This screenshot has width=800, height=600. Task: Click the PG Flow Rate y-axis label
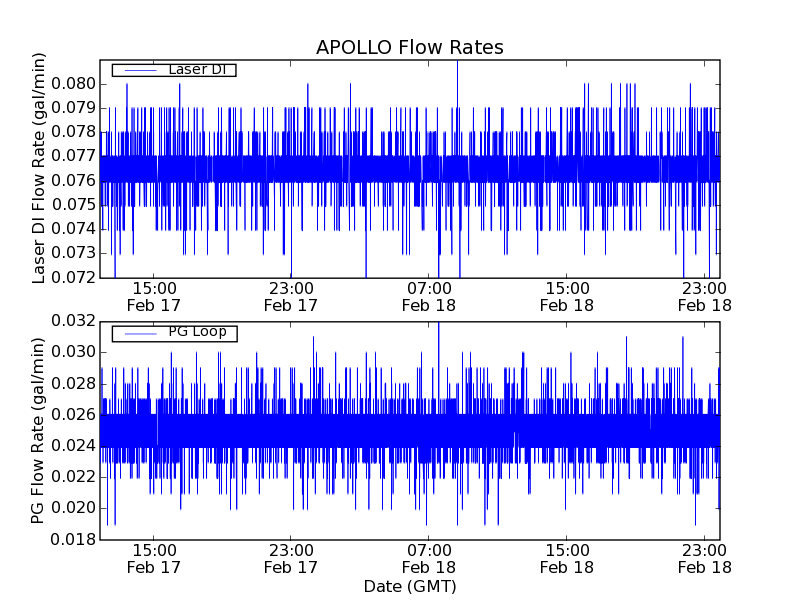point(40,430)
